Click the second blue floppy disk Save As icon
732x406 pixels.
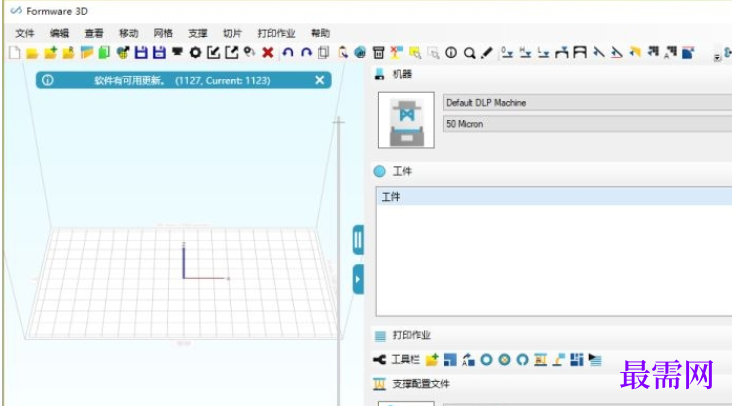click(x=159, y=53)
